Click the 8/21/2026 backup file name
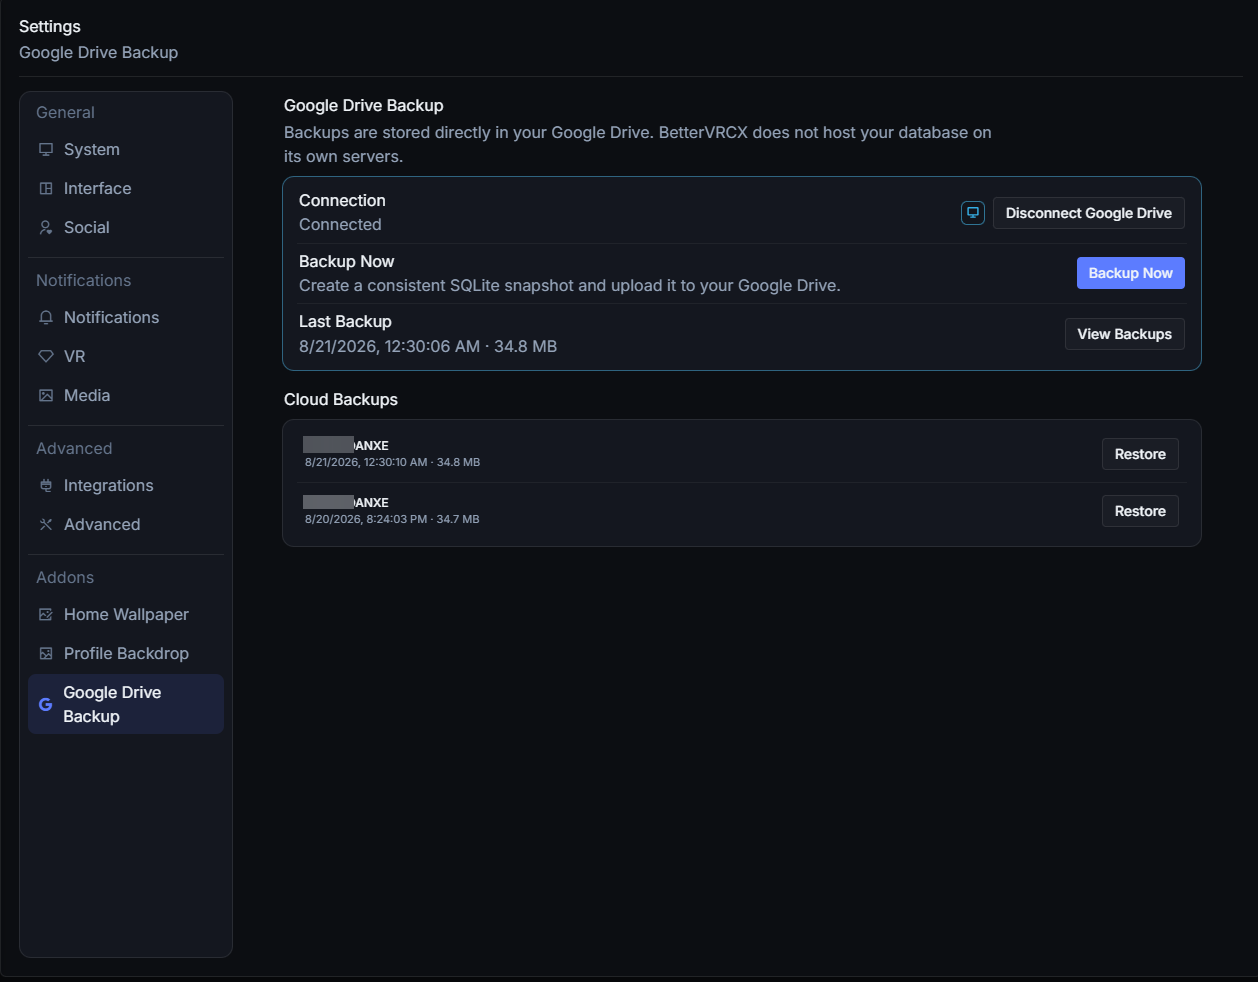 [x=346, y=445]
